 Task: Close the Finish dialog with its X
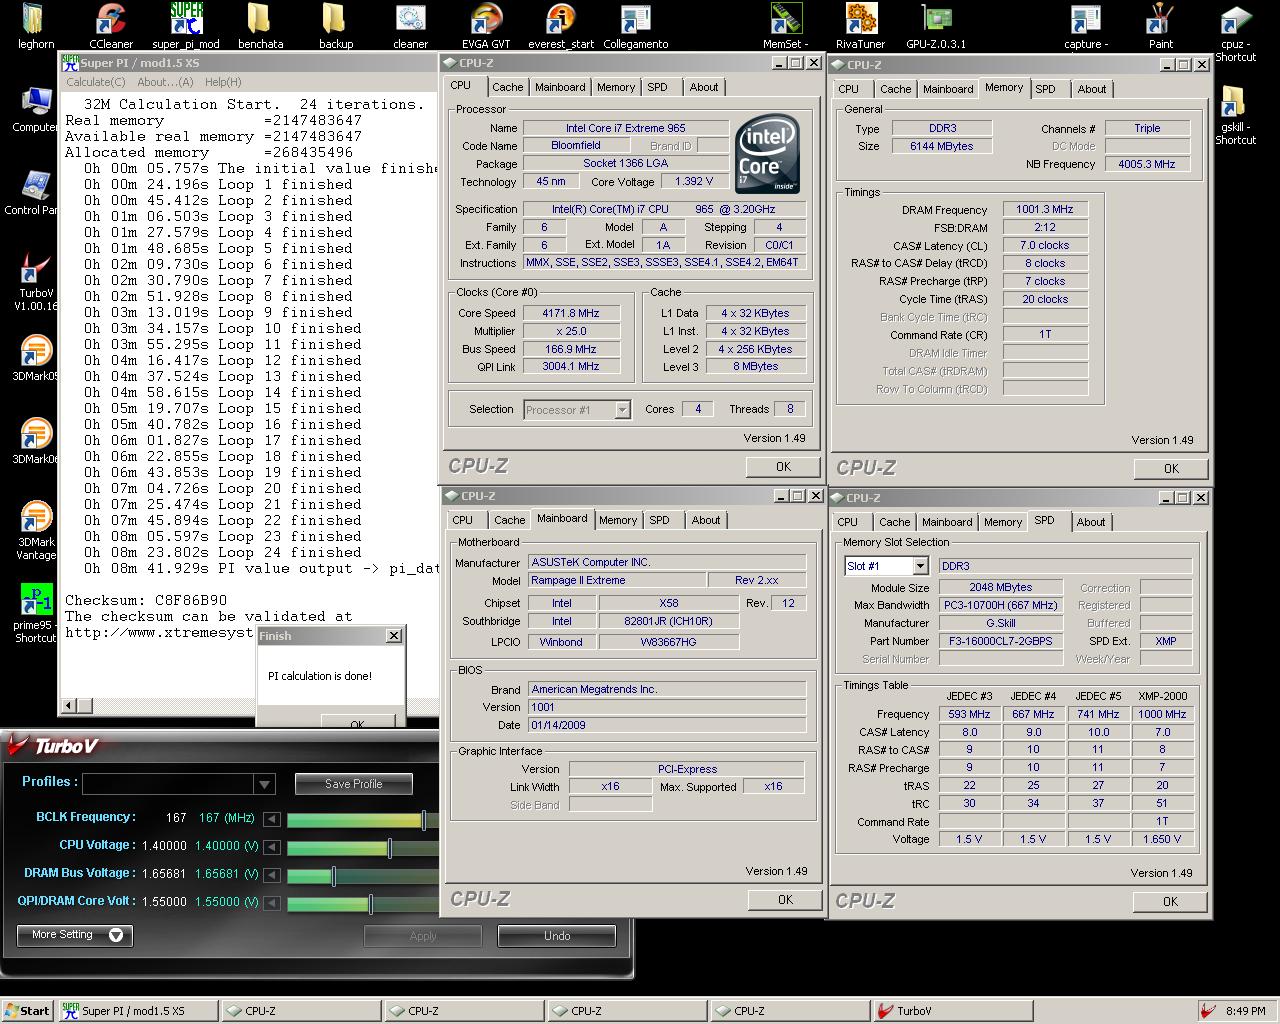click(394, 636)
